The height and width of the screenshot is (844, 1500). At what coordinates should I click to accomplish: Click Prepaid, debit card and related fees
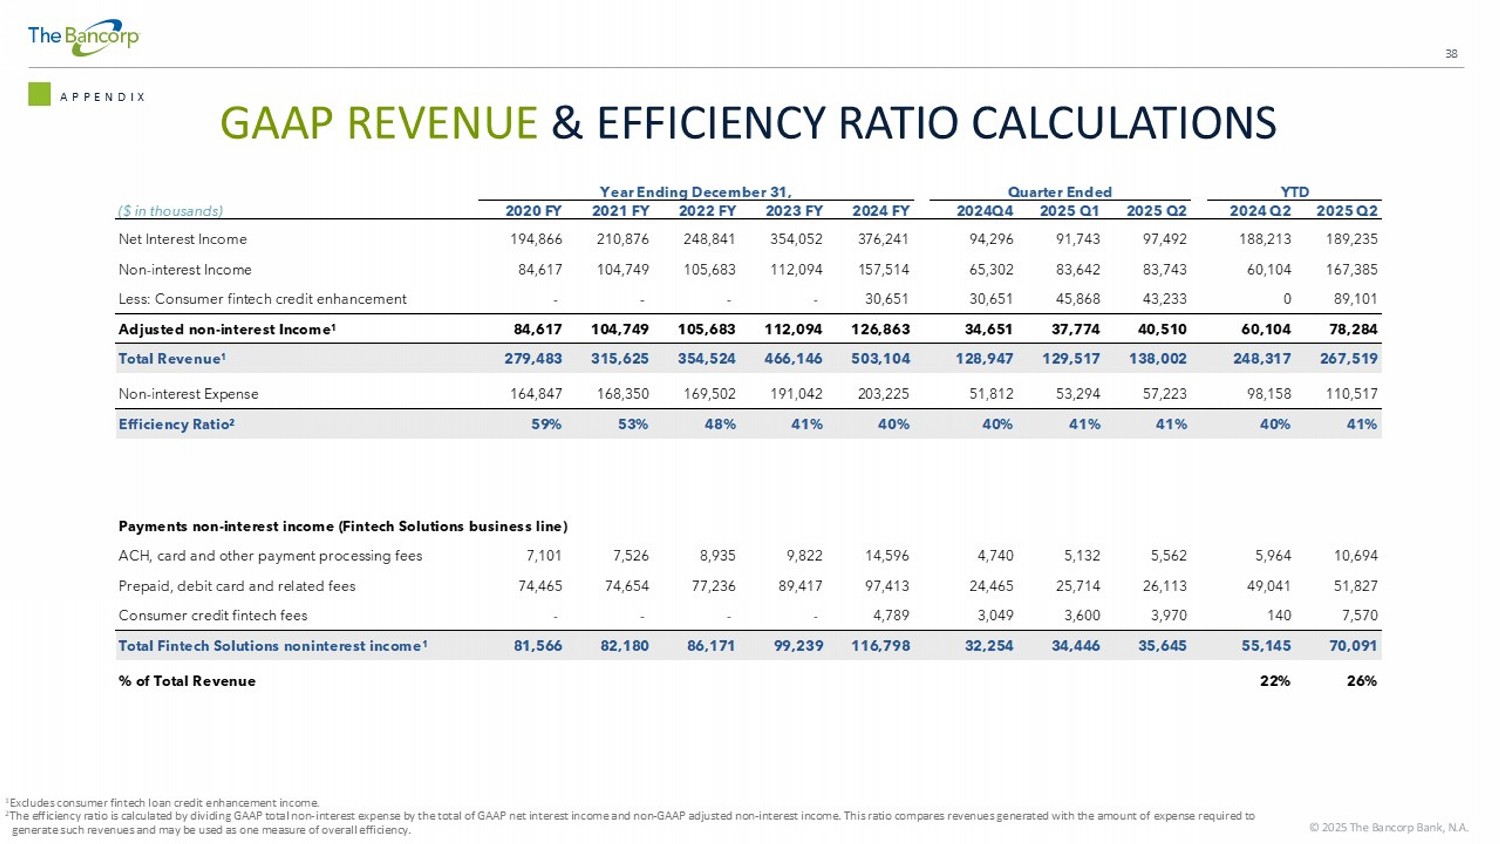[237, 586]
